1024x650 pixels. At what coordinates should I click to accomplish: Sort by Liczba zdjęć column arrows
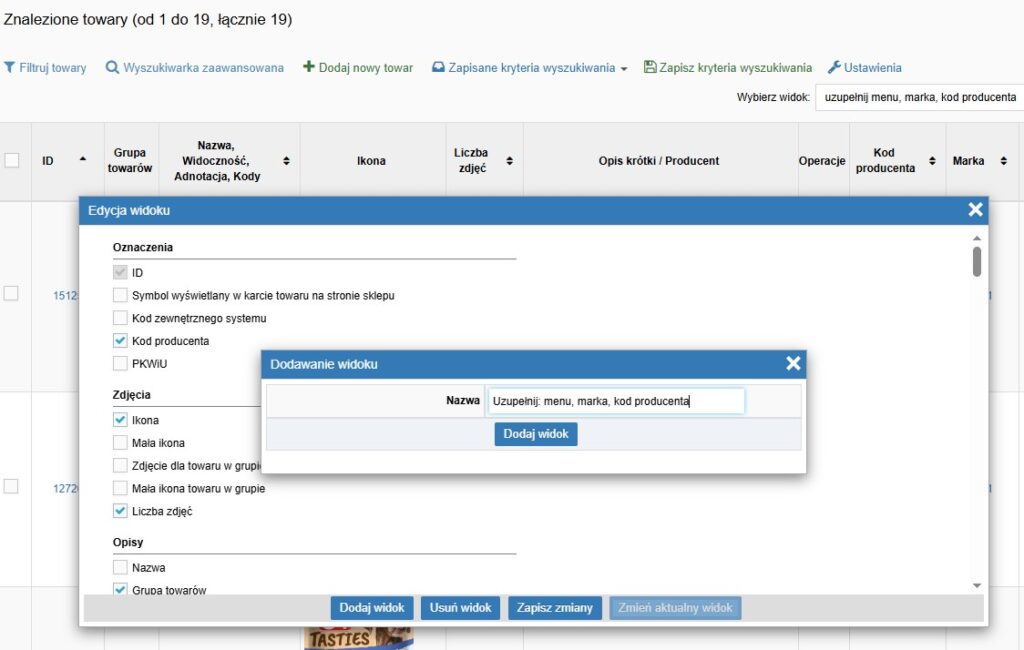509,160
